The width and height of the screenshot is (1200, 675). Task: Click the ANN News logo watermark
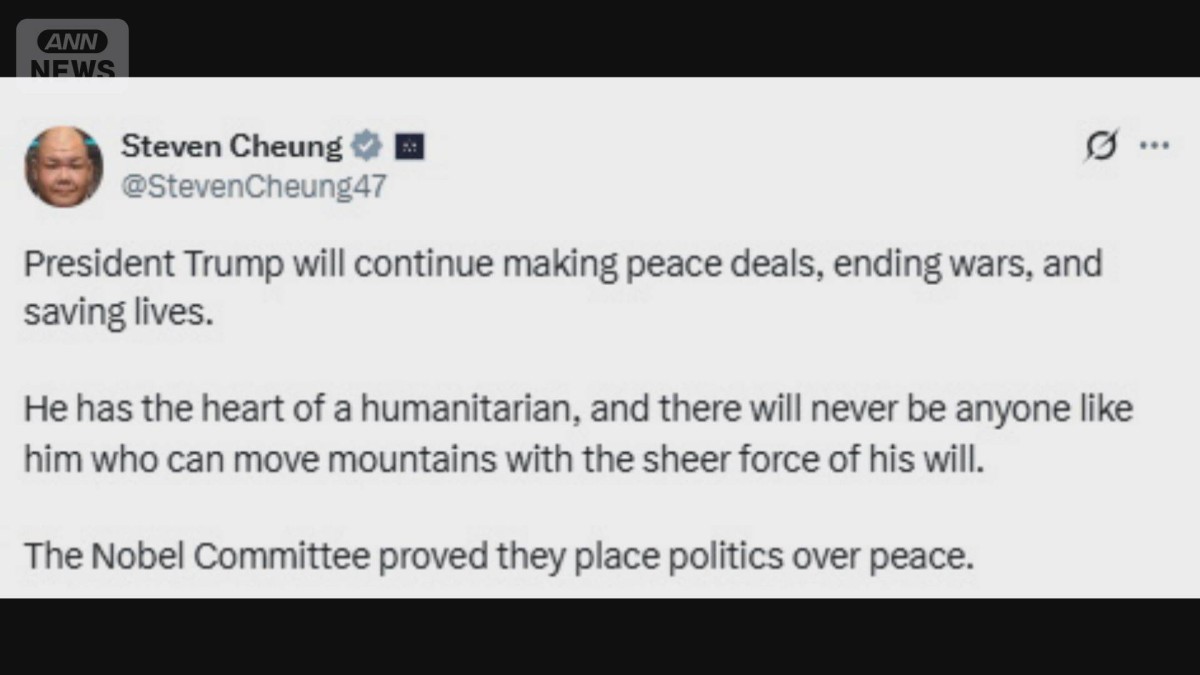click(72, 56)
